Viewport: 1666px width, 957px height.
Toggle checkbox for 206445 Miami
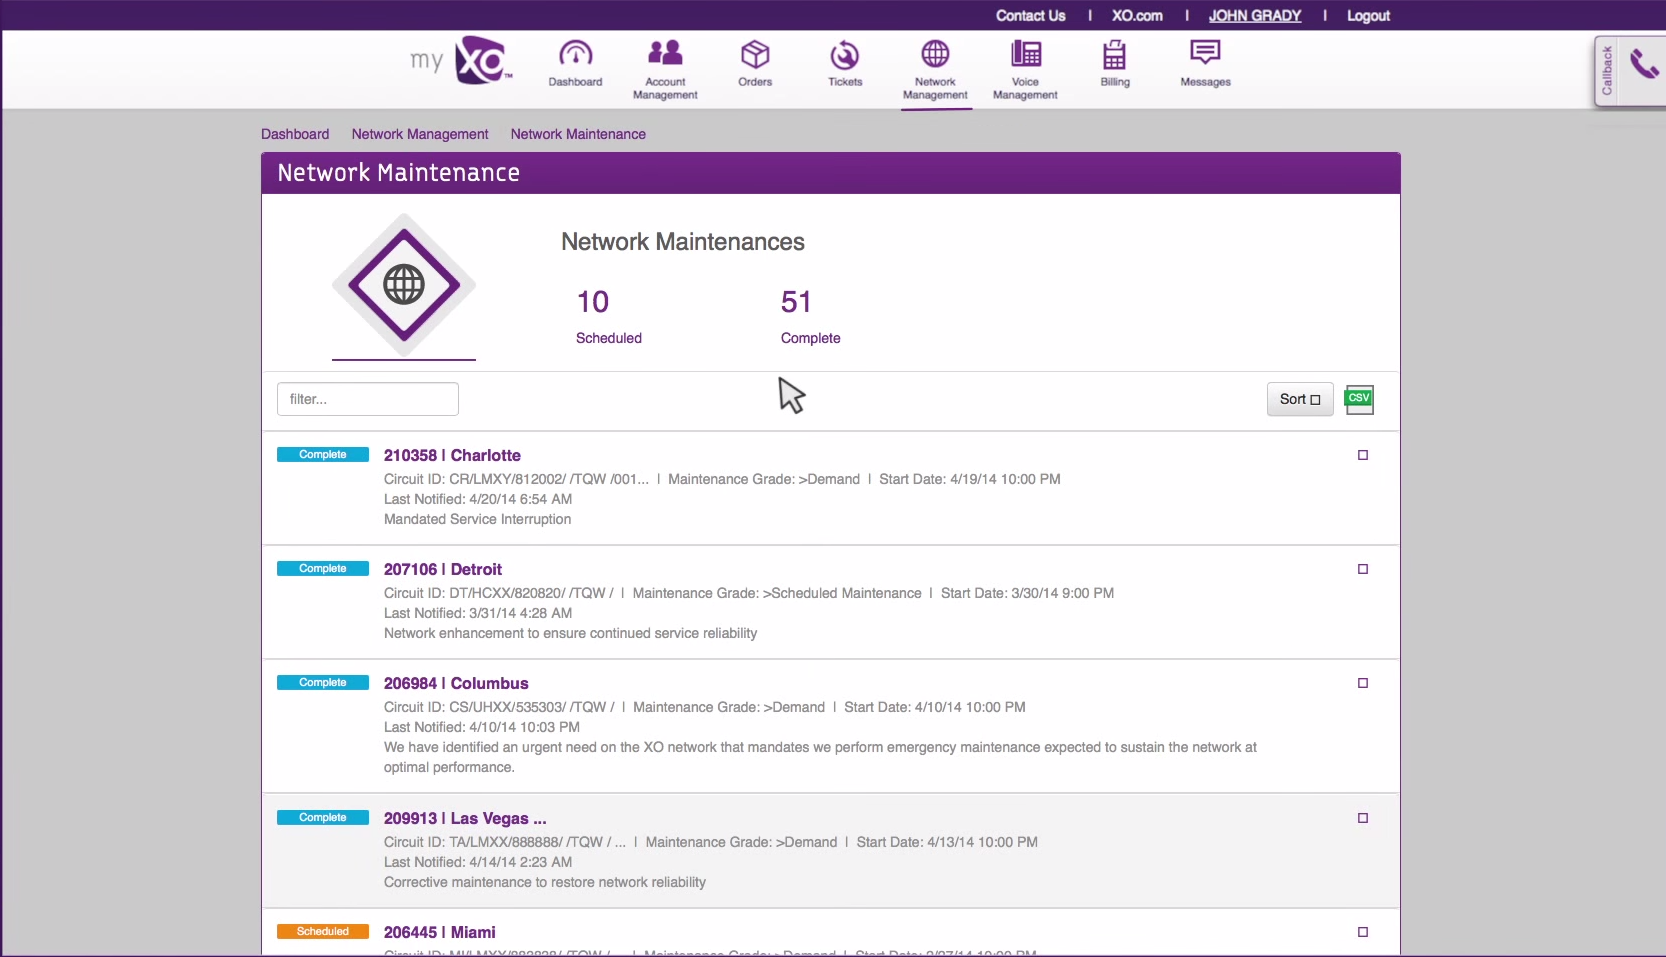tap(1363, 932)
